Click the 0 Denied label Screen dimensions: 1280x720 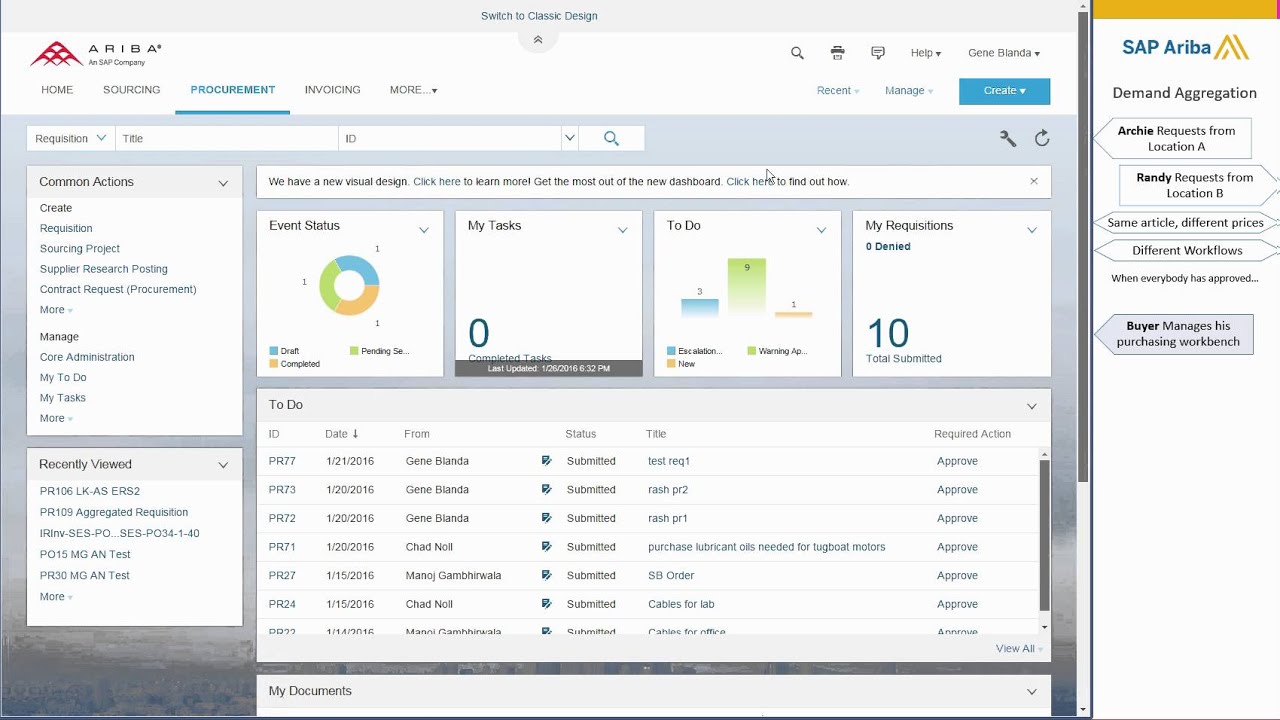tap(888, 247)
